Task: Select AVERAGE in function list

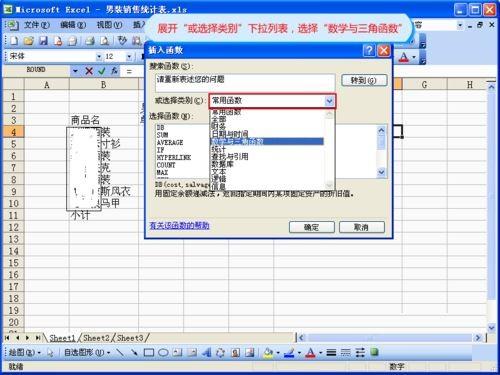Action: (x=170, y=142)
